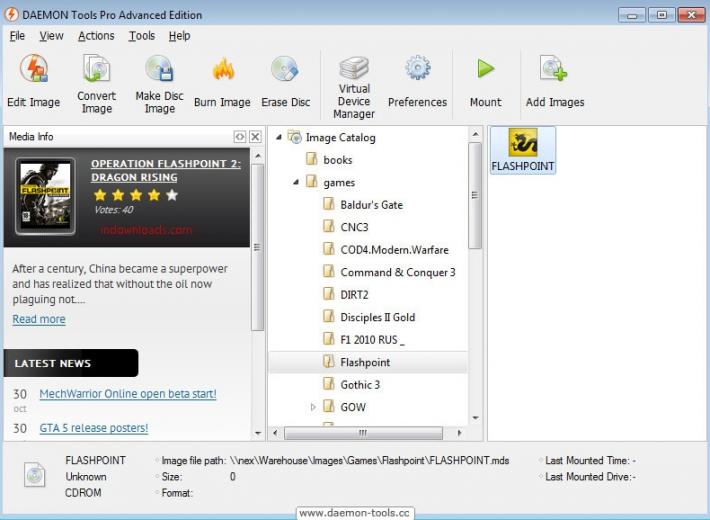The height and width of the screenshot is (520, 710).
Task: Open Virtual Device Manager
Action: point(354,87)
